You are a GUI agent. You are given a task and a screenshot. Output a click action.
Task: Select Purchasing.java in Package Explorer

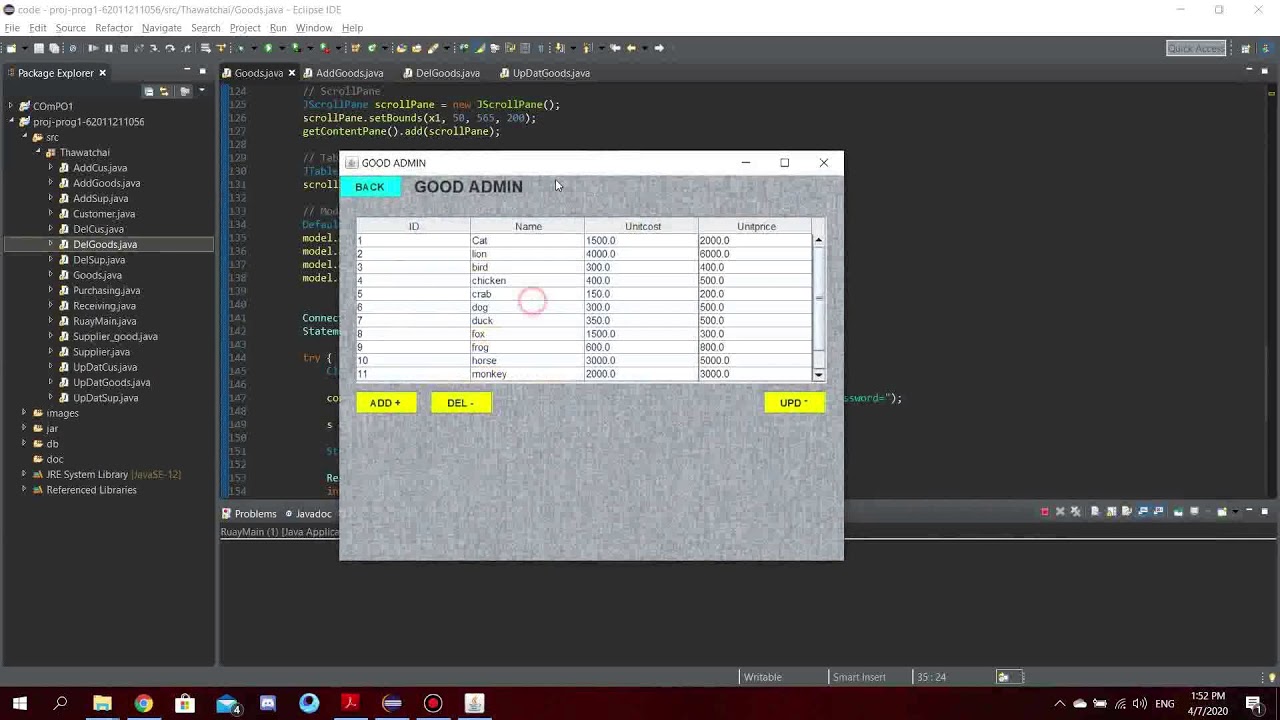[106, 291]
